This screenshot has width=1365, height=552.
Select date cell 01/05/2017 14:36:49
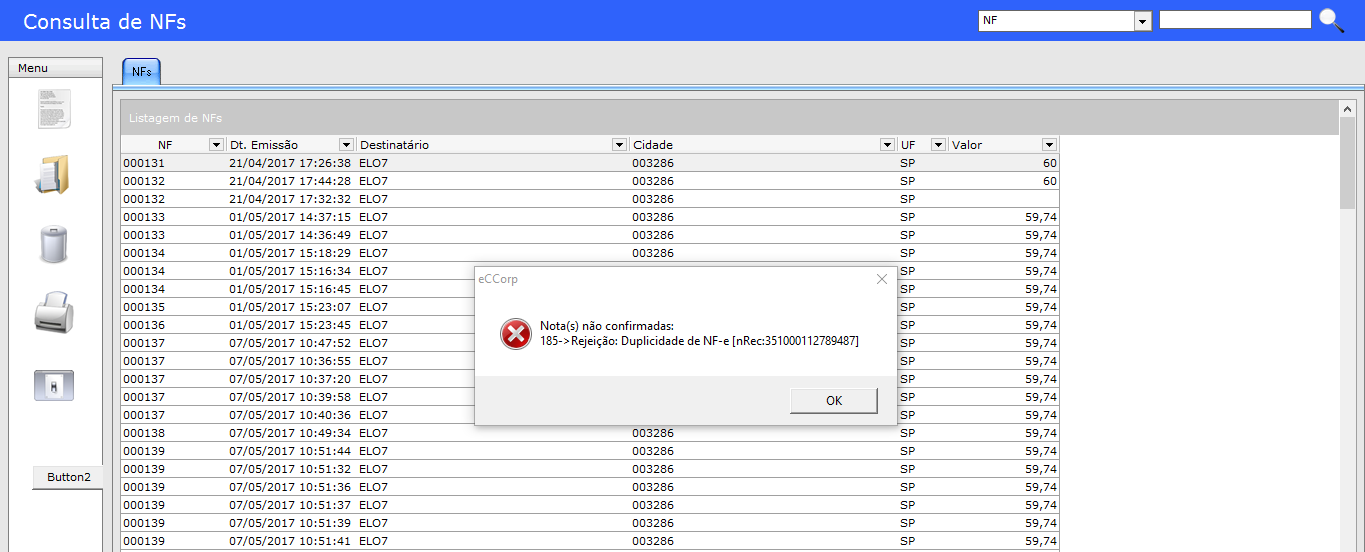[291, 235]
